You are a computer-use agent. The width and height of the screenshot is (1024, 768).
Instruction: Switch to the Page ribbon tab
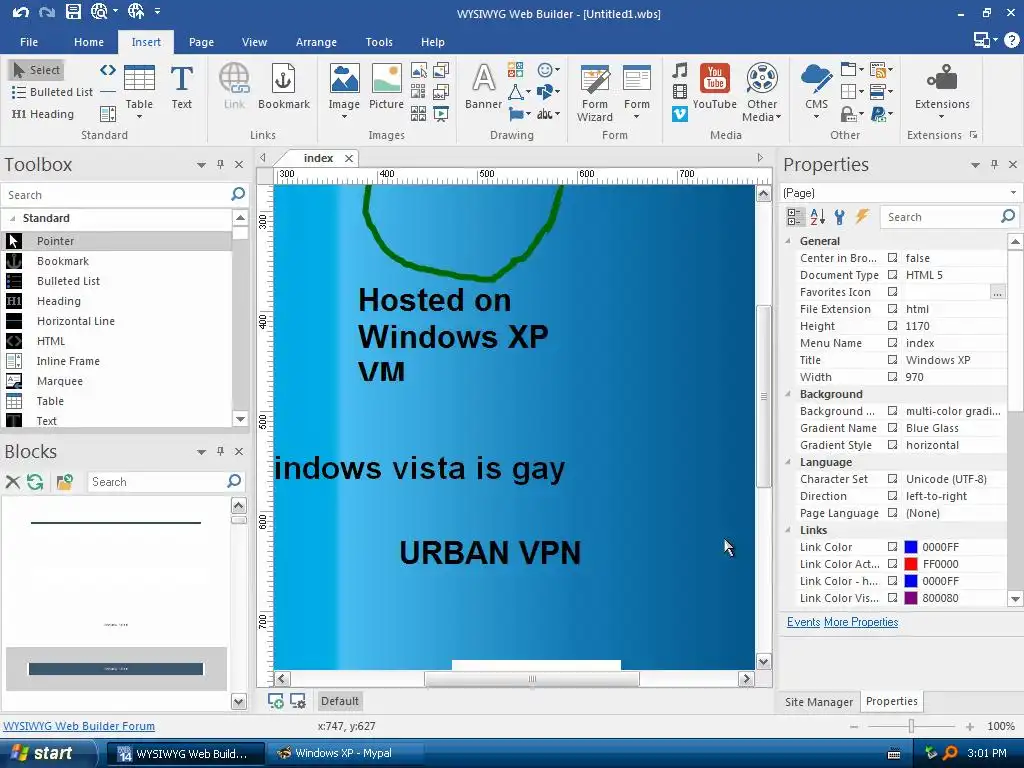point(201,42)
